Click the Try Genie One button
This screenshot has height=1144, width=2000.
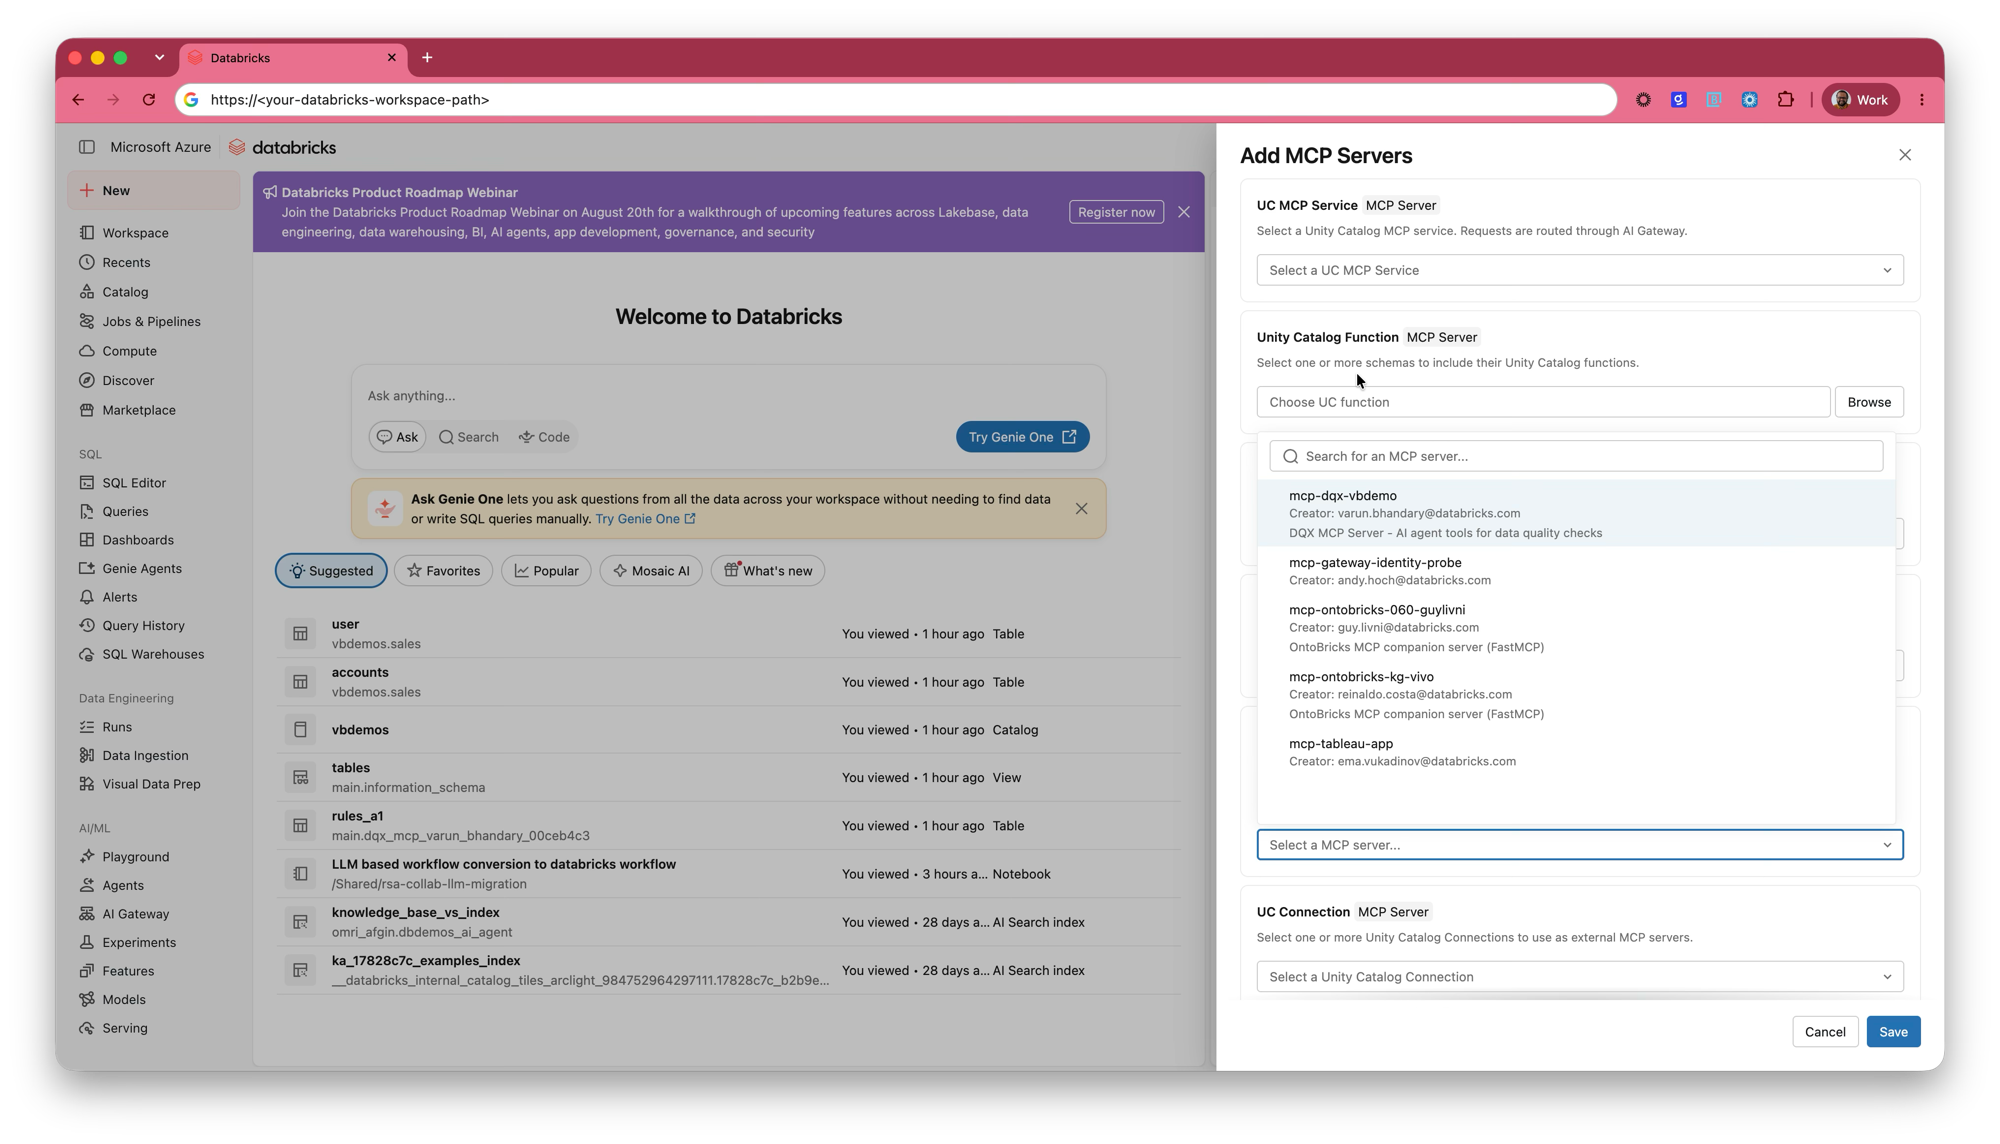pyautogui.click(x=1022, y=437)
